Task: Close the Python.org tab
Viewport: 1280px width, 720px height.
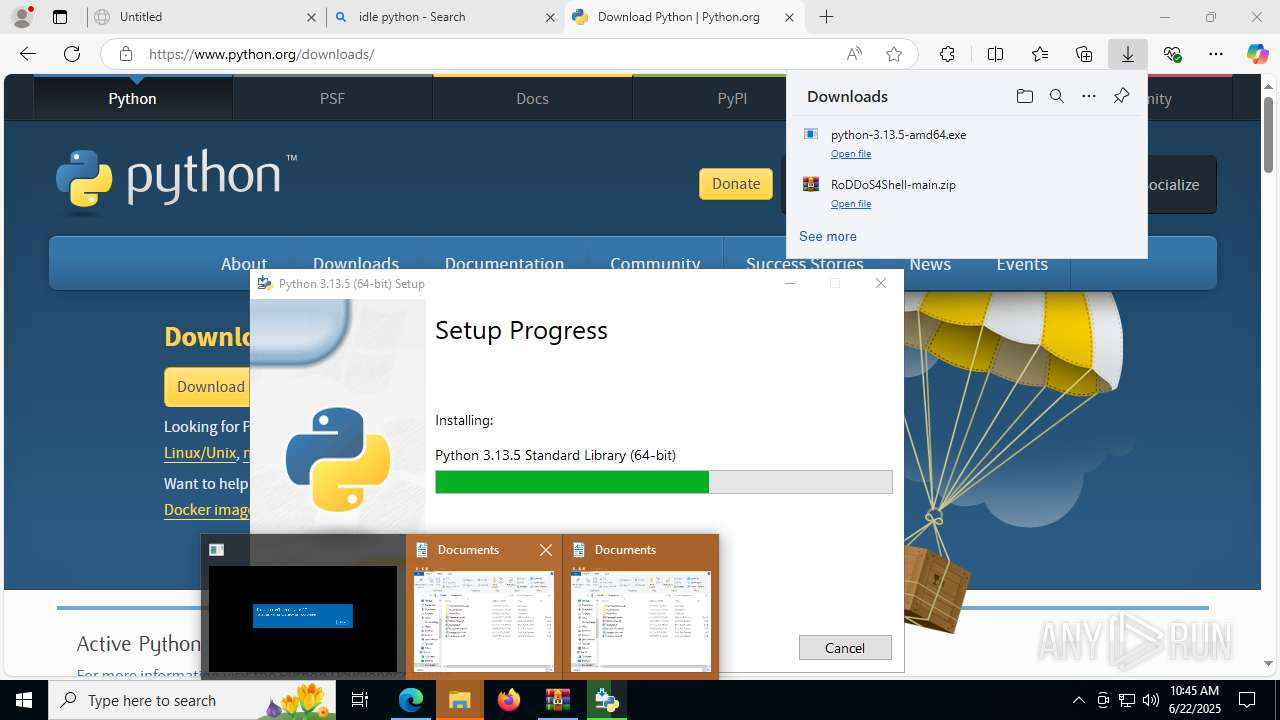Action: click(789, 17)
